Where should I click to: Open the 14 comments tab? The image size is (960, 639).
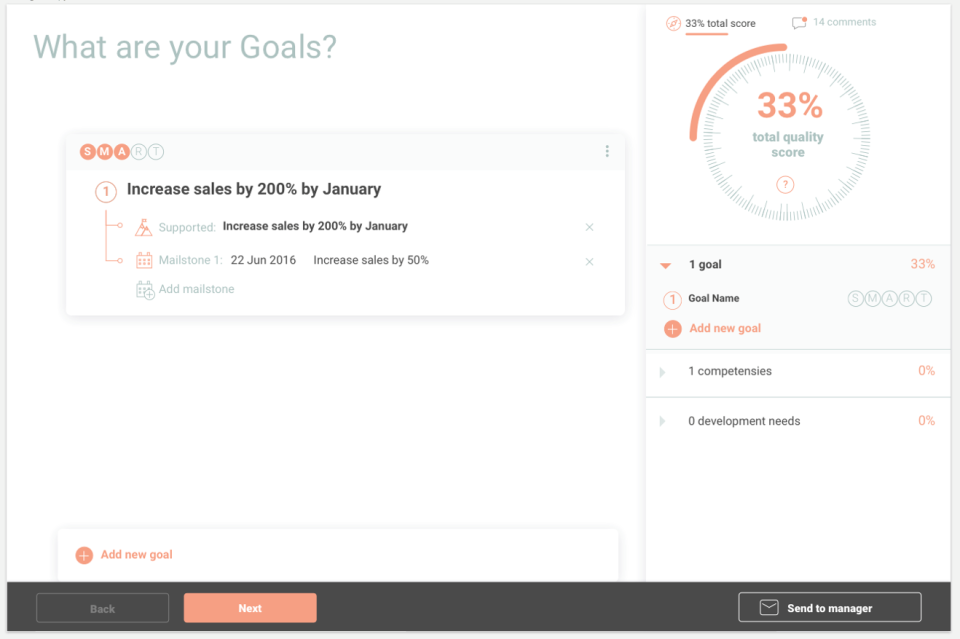(844, 22)
